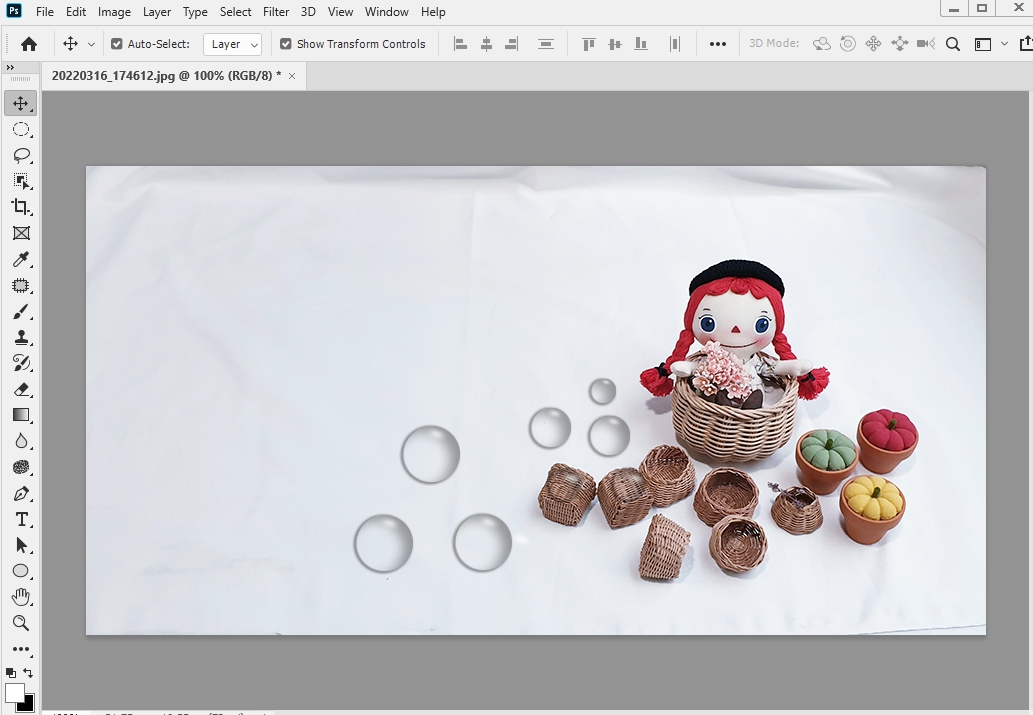The height and width of the screenshot is (715, 1033).
Task: Select the Crop tool
Action: 20,207
